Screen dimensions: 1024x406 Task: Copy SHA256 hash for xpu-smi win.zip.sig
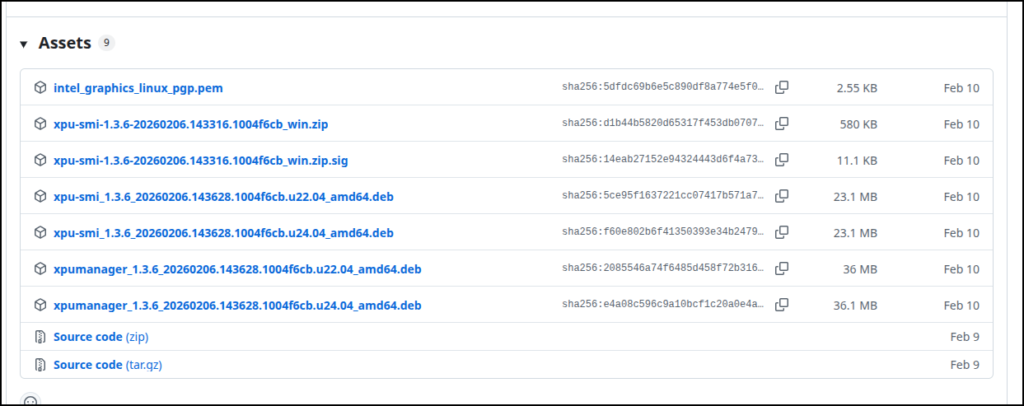click(782, 160)
